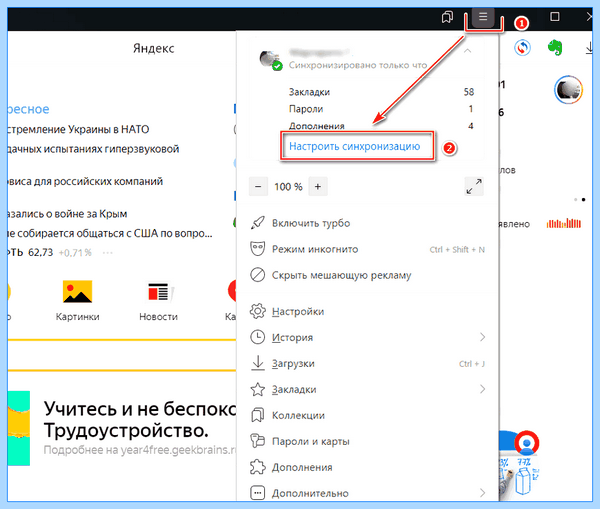
Task: Click the Закладки sync count row
Action: [381, 92]
